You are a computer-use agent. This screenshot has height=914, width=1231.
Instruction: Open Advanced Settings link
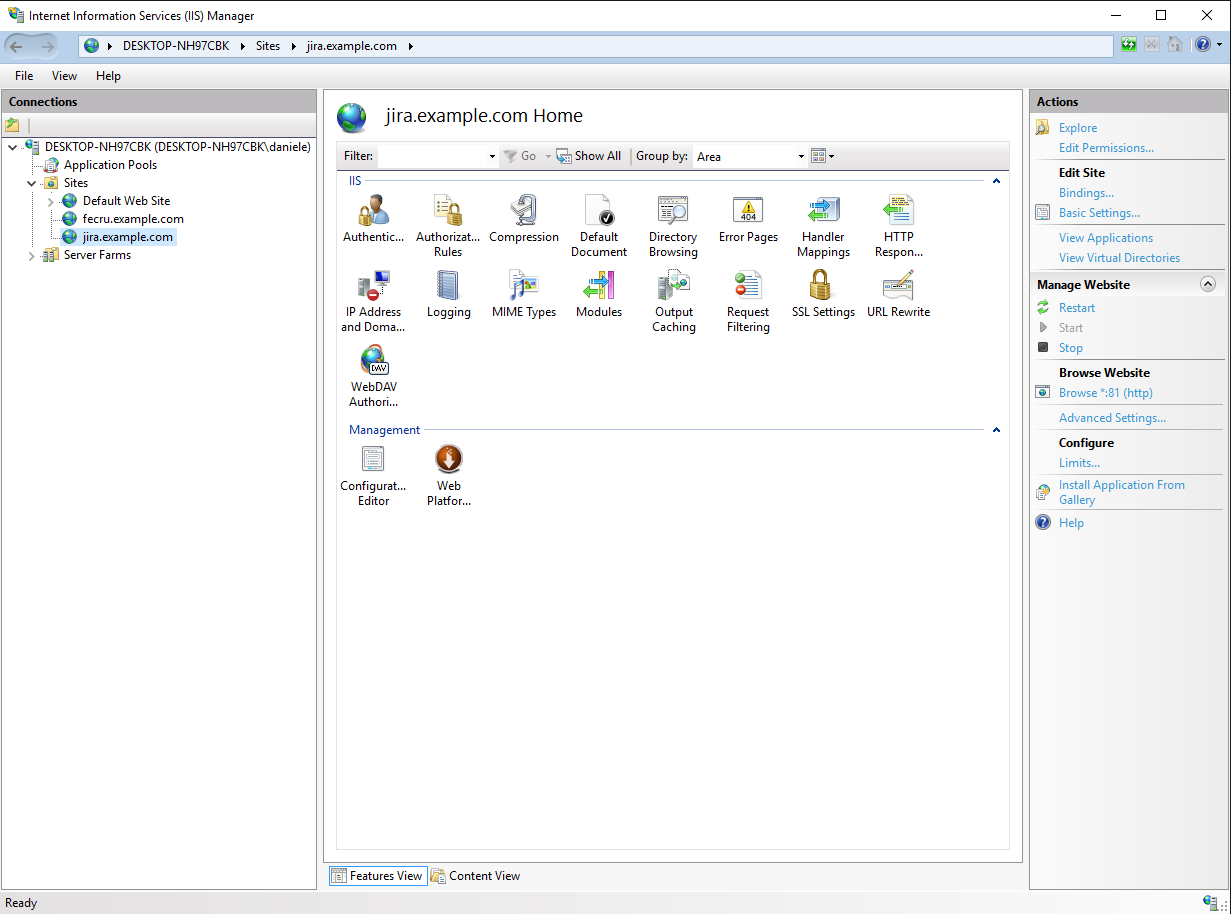pos(1112,418)
